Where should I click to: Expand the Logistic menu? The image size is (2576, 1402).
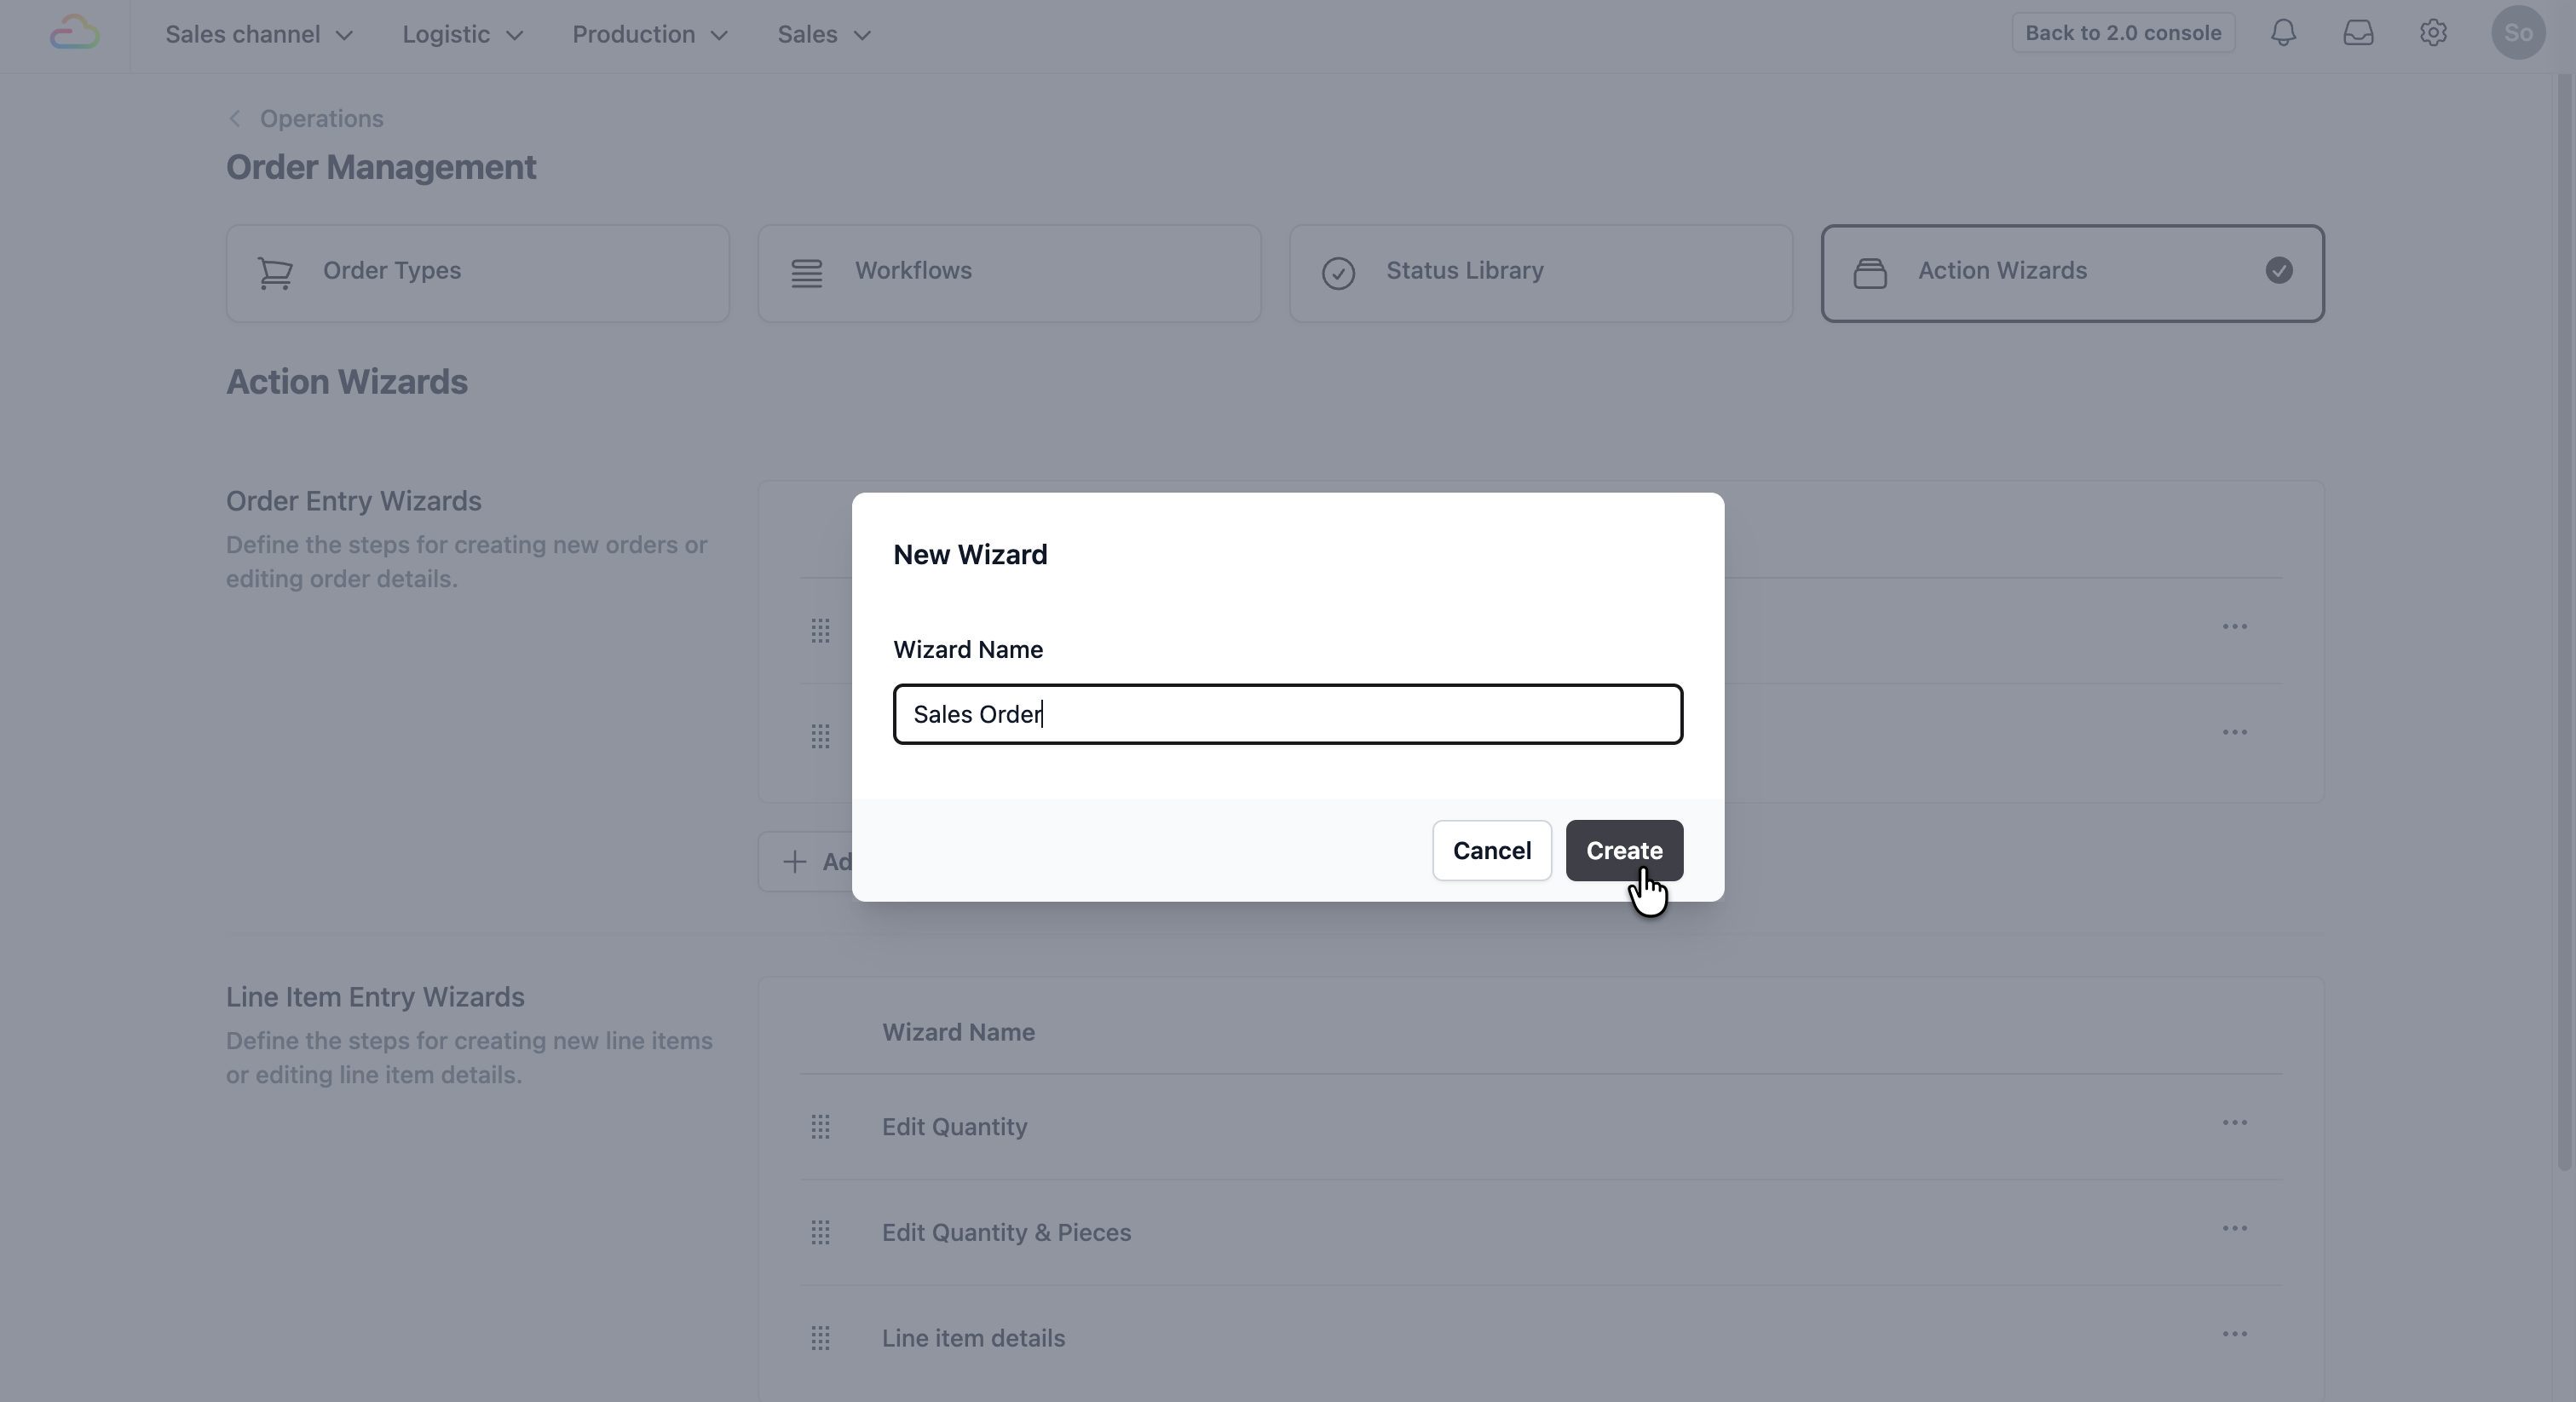click(462, 35)
